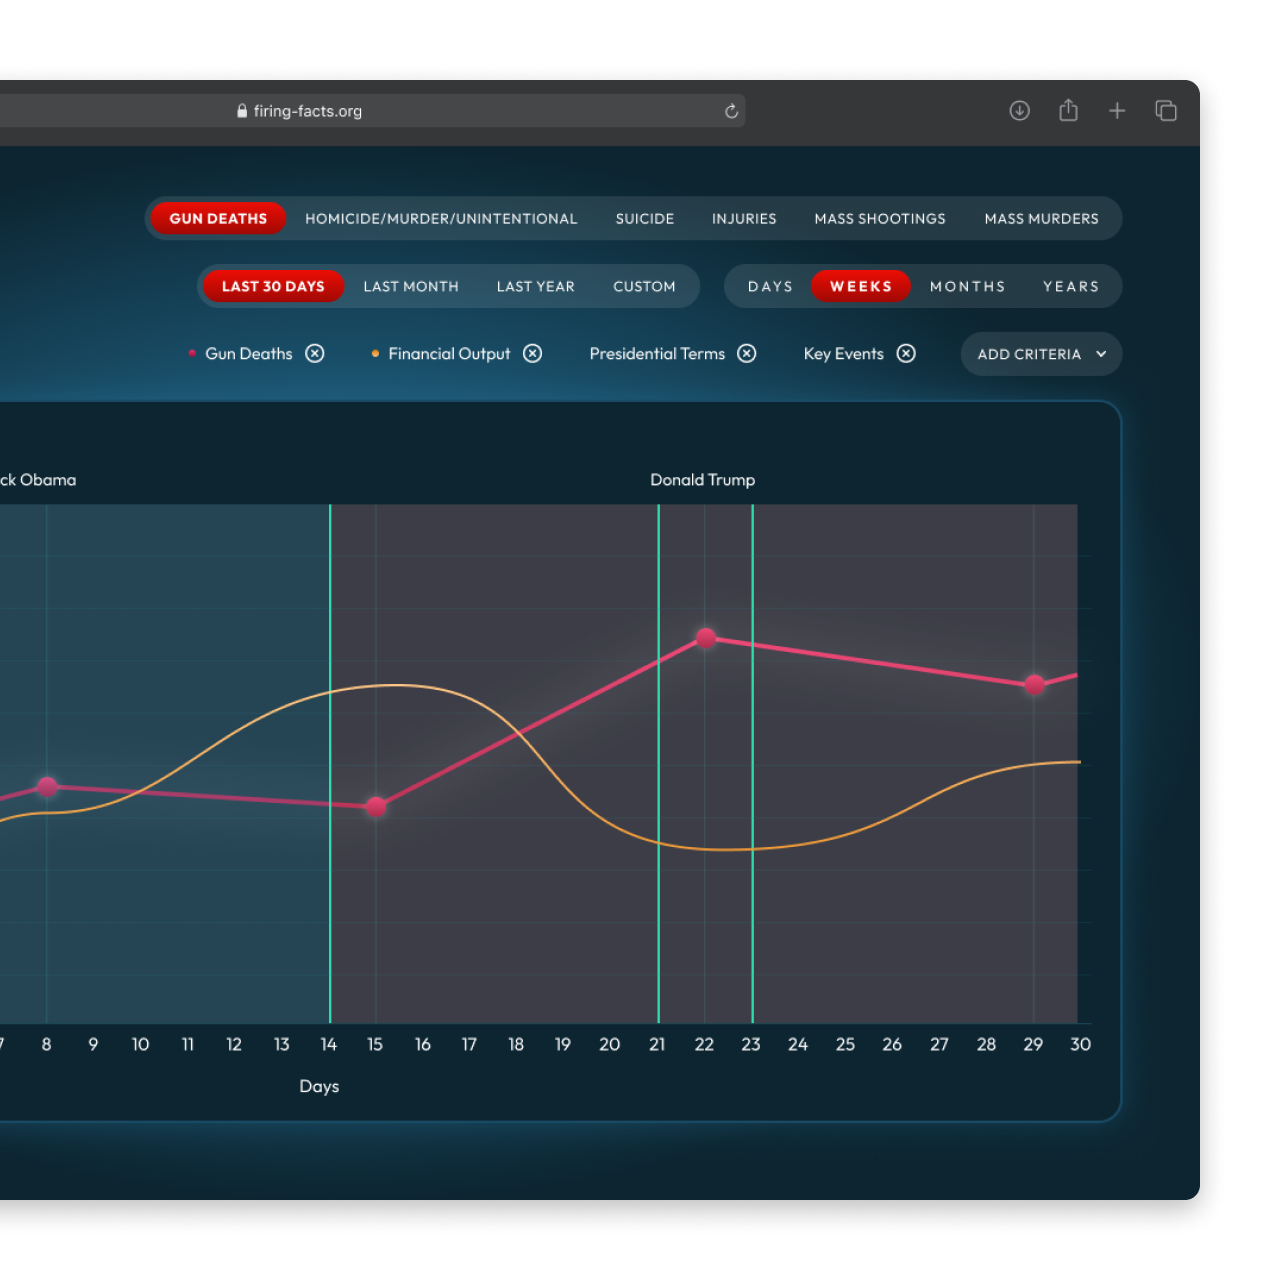Click the gun deaths data point at day 29
The height and width of the screenshot is (1280, 1280).
click(x=1035, y=685)
